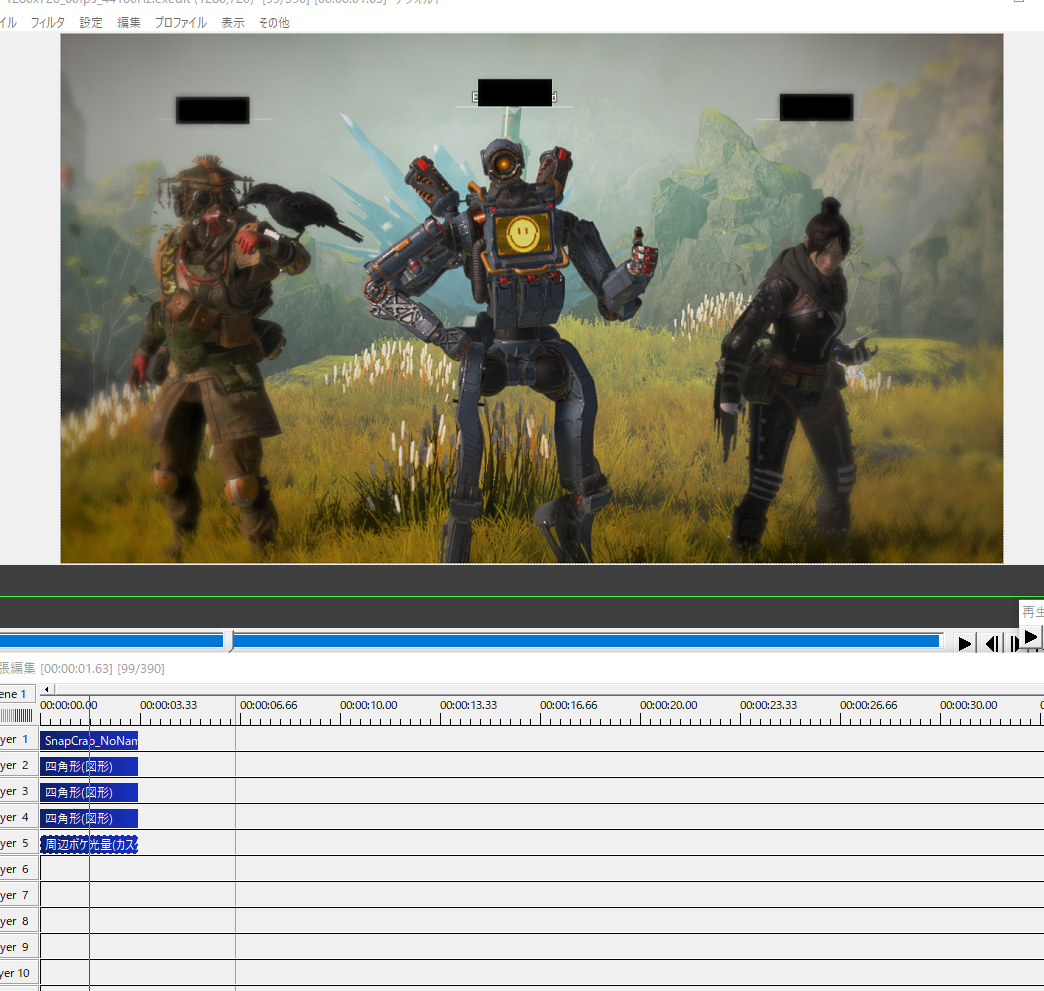Click the black rectangle above the center robot
The width and height of the screenshot is (1044, 991).
coord(515,93)
